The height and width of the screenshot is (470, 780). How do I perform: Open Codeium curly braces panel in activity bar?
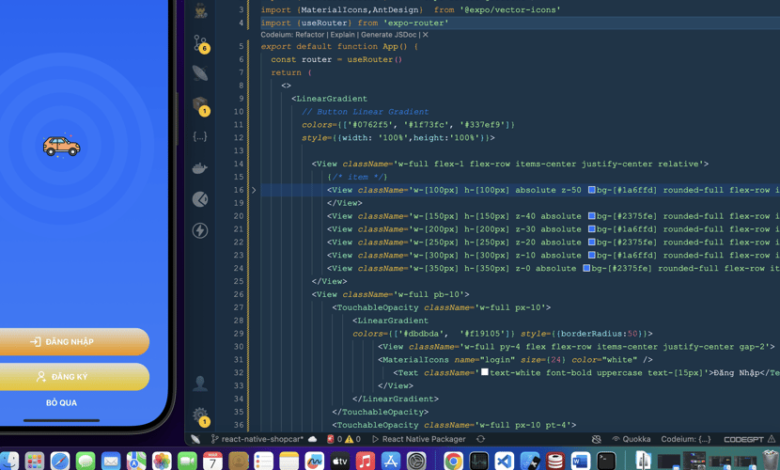pyautogui.click(x=200, y=136)
